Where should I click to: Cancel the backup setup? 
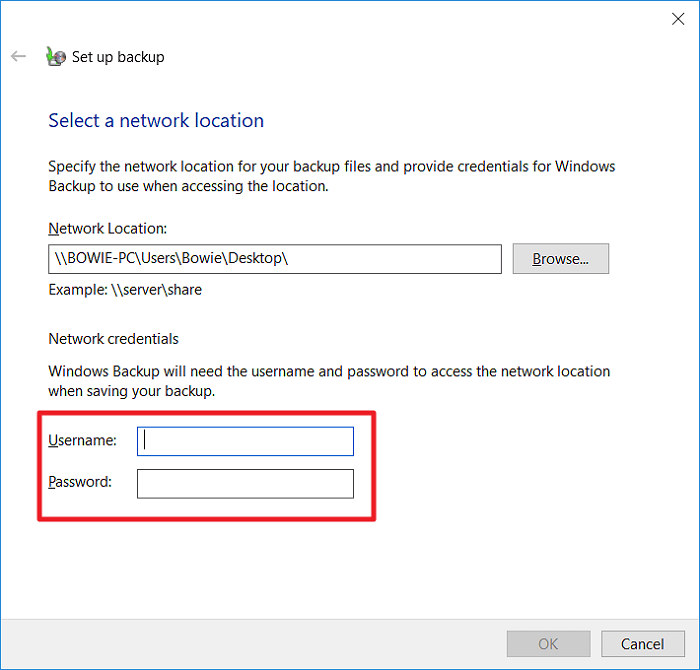click(642, 644)
